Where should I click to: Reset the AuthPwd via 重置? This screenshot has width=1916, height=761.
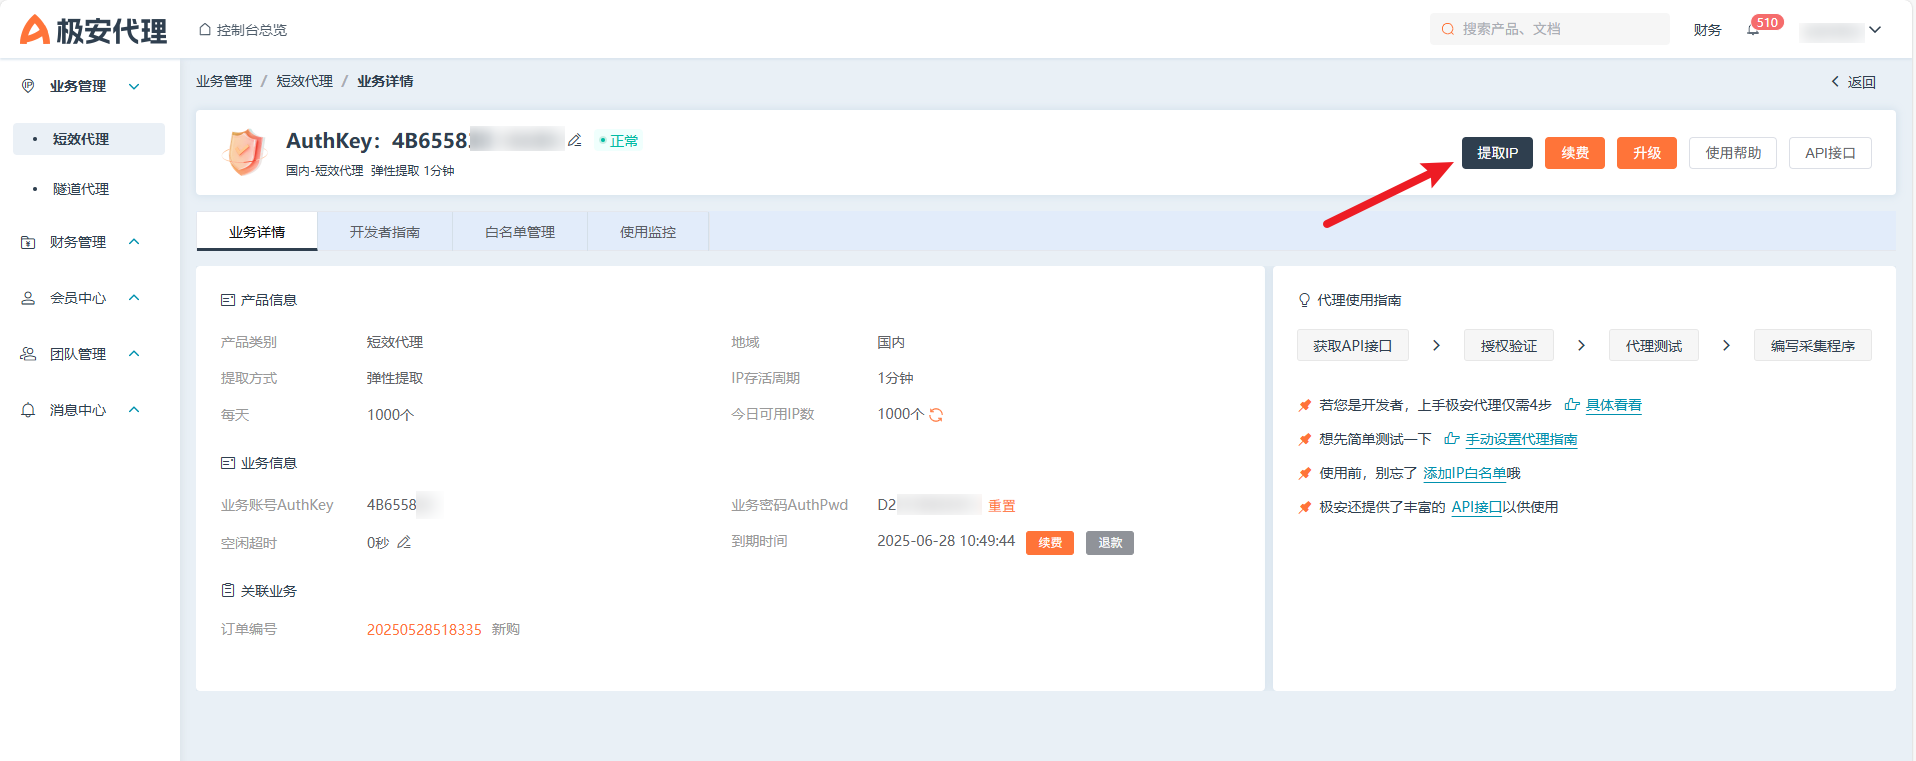[x=1002, y=506]
